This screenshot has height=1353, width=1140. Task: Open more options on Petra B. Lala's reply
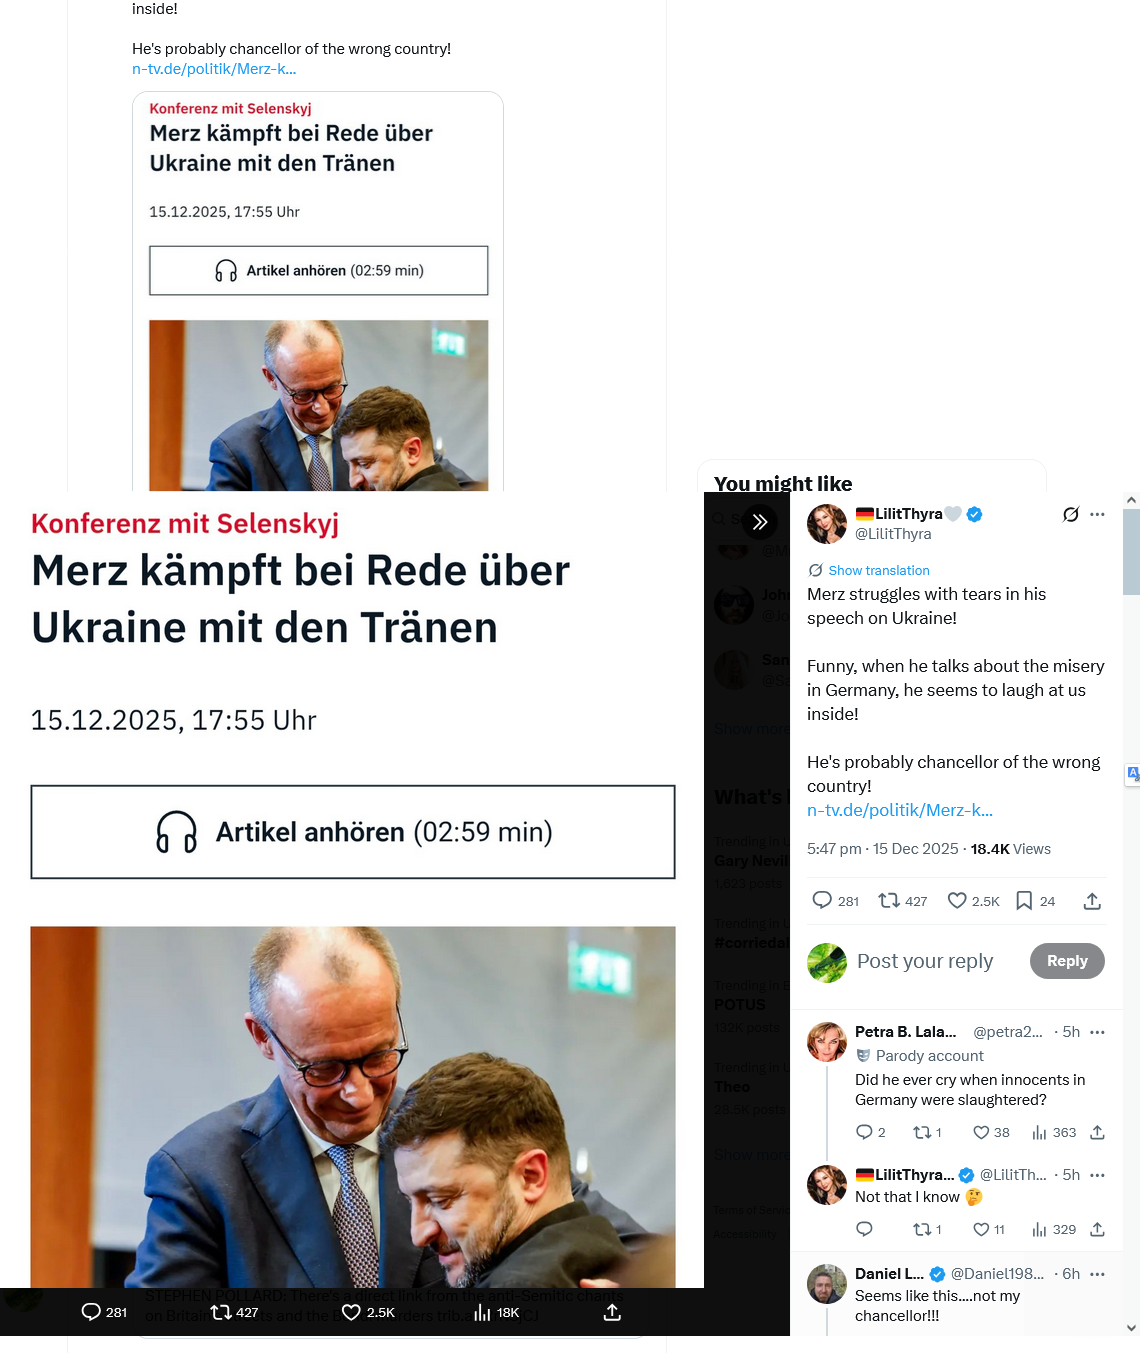pos(1098,1032)
